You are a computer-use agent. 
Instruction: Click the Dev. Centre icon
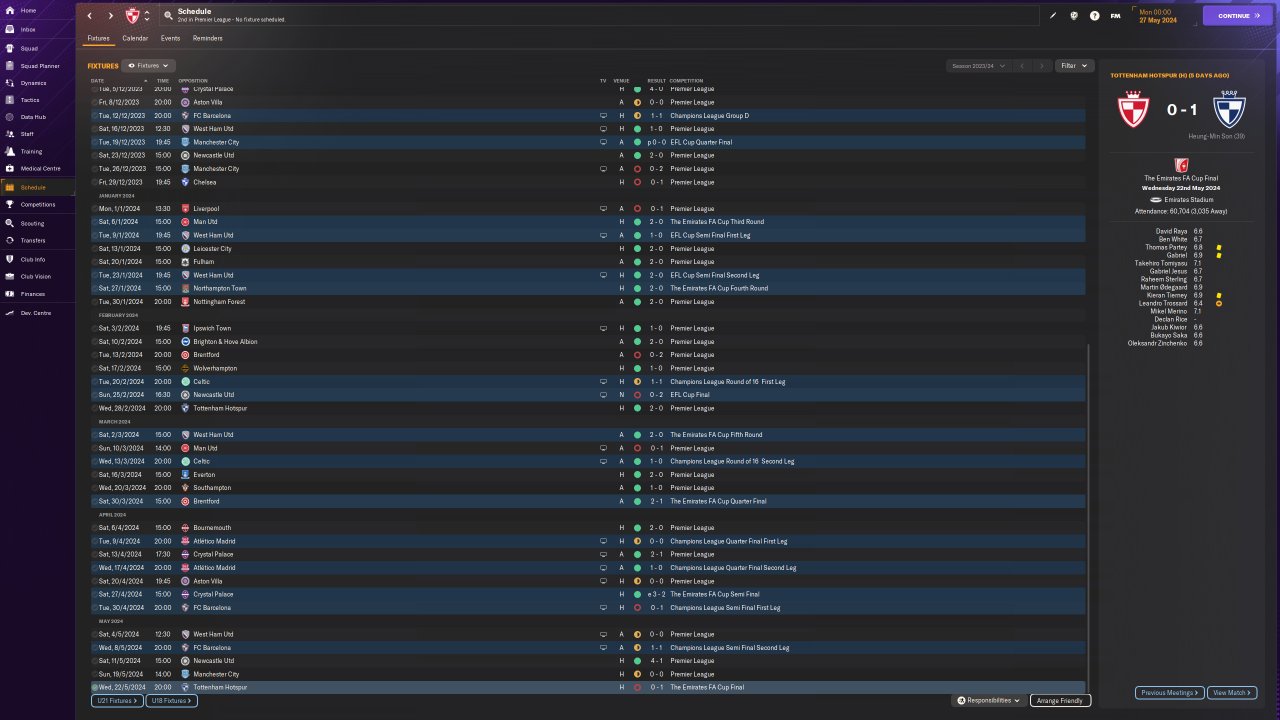click(10, 313)
